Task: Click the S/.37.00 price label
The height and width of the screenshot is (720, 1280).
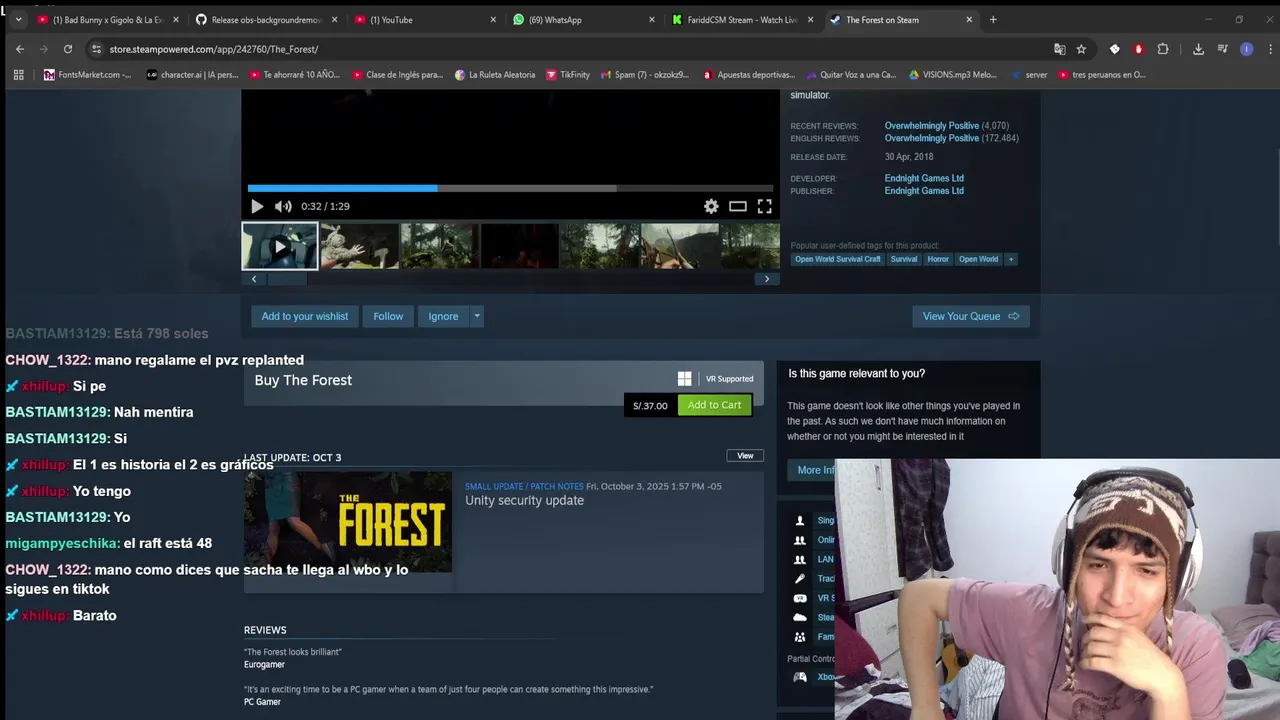Action: pos(650,406)
